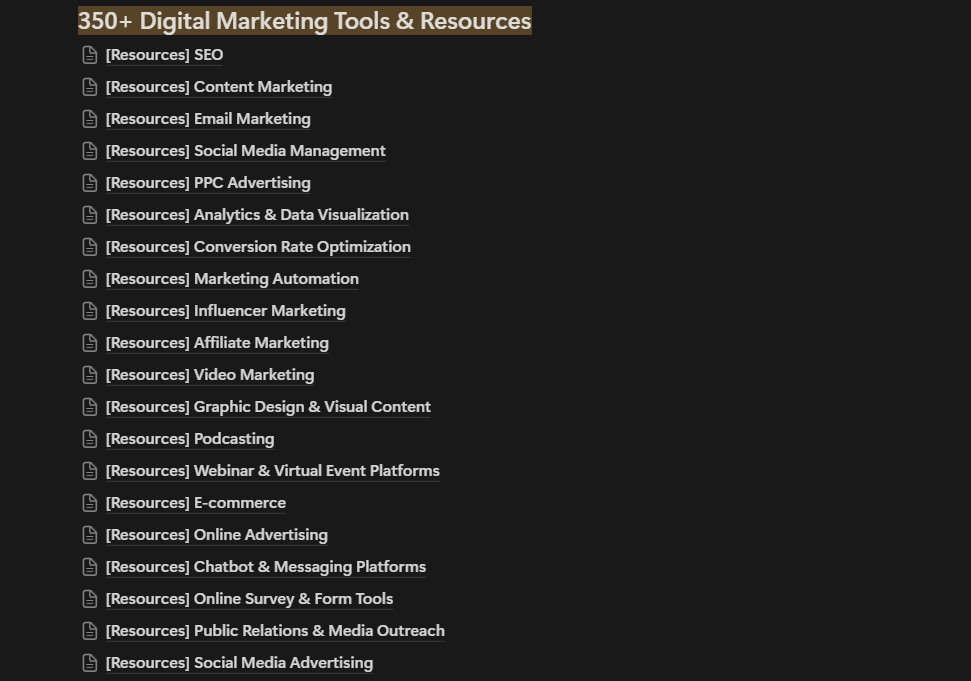Click the page icon beside E-commerce
Viewport: 971px width, 681px height.
(90, 503)
